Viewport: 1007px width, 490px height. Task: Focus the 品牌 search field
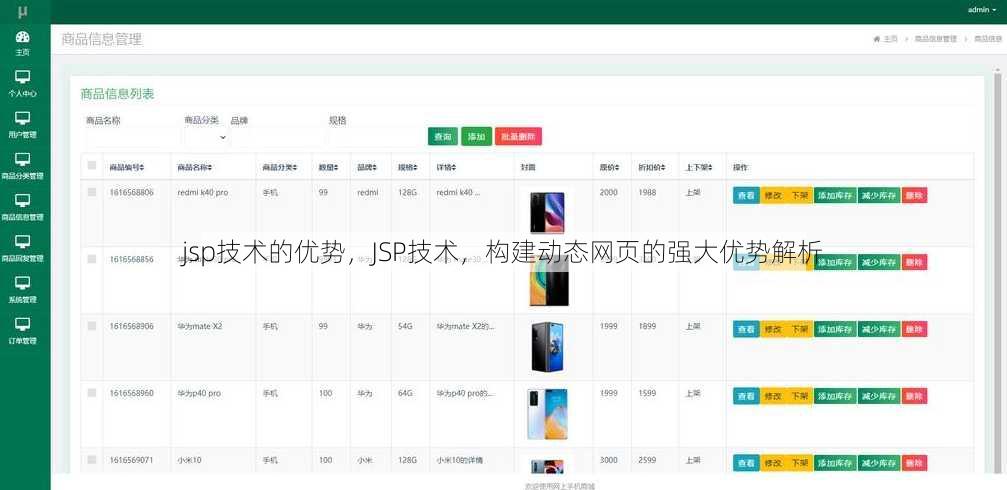point(277,137)
